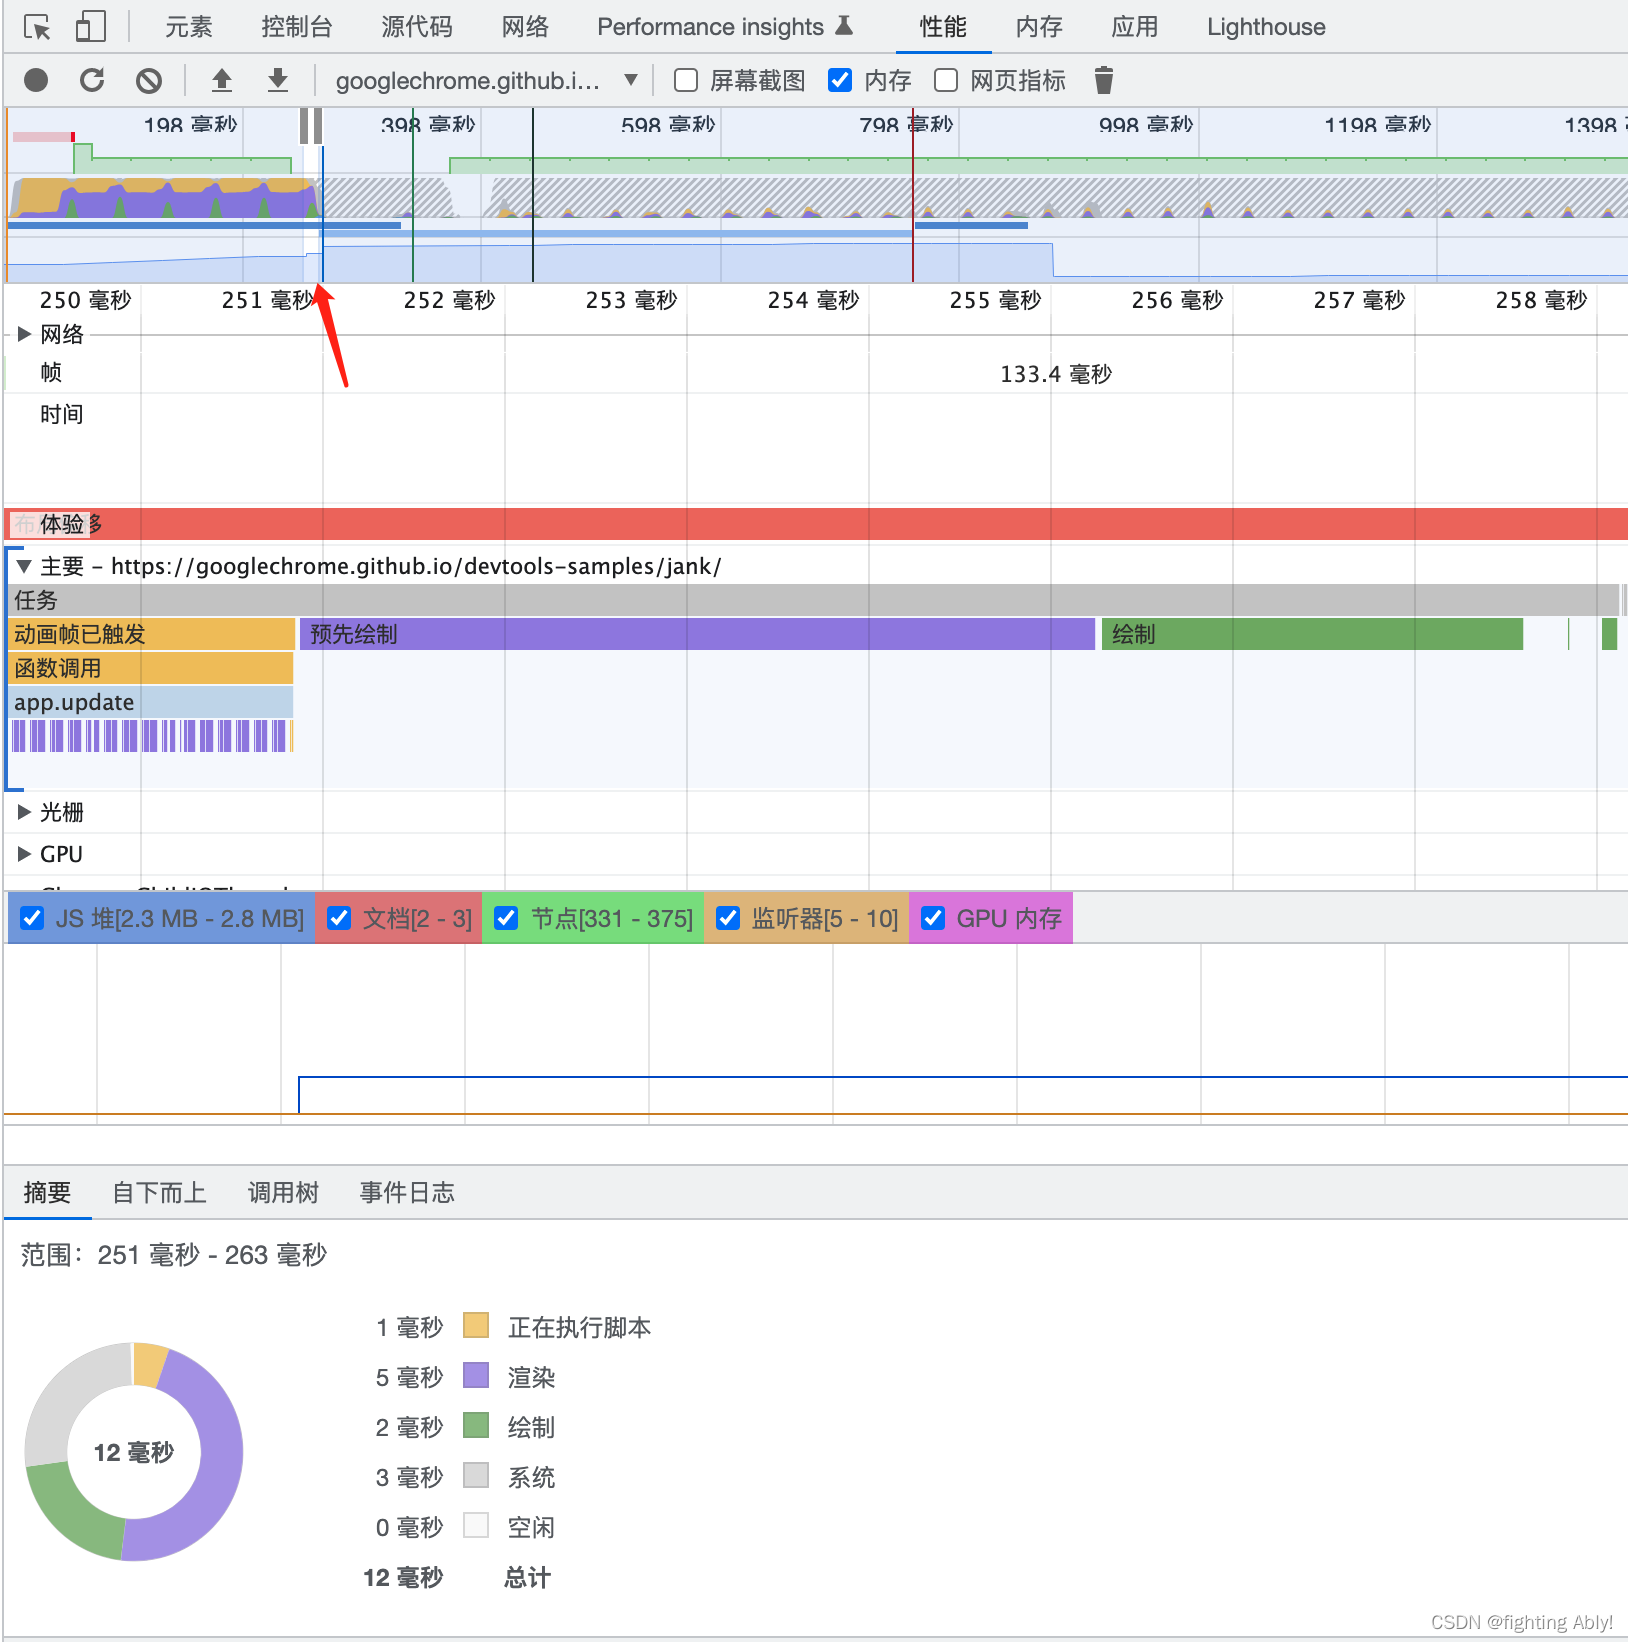
Task: Load a profile with upload icon
Action: [222, 80]
